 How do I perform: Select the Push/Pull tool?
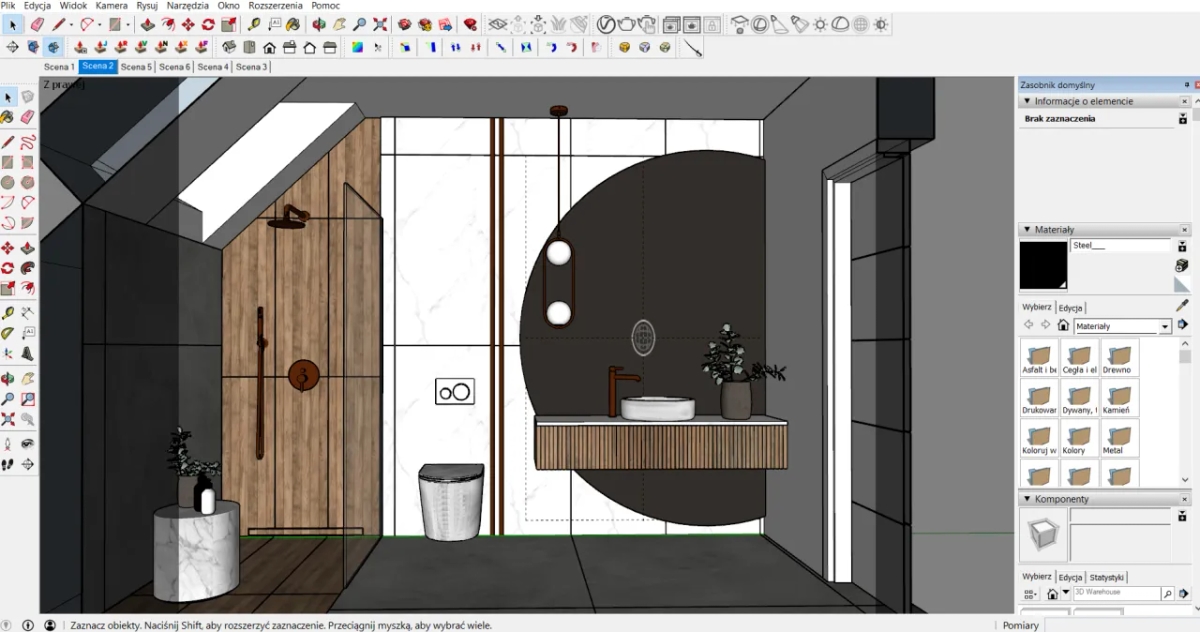click(147, 24)
